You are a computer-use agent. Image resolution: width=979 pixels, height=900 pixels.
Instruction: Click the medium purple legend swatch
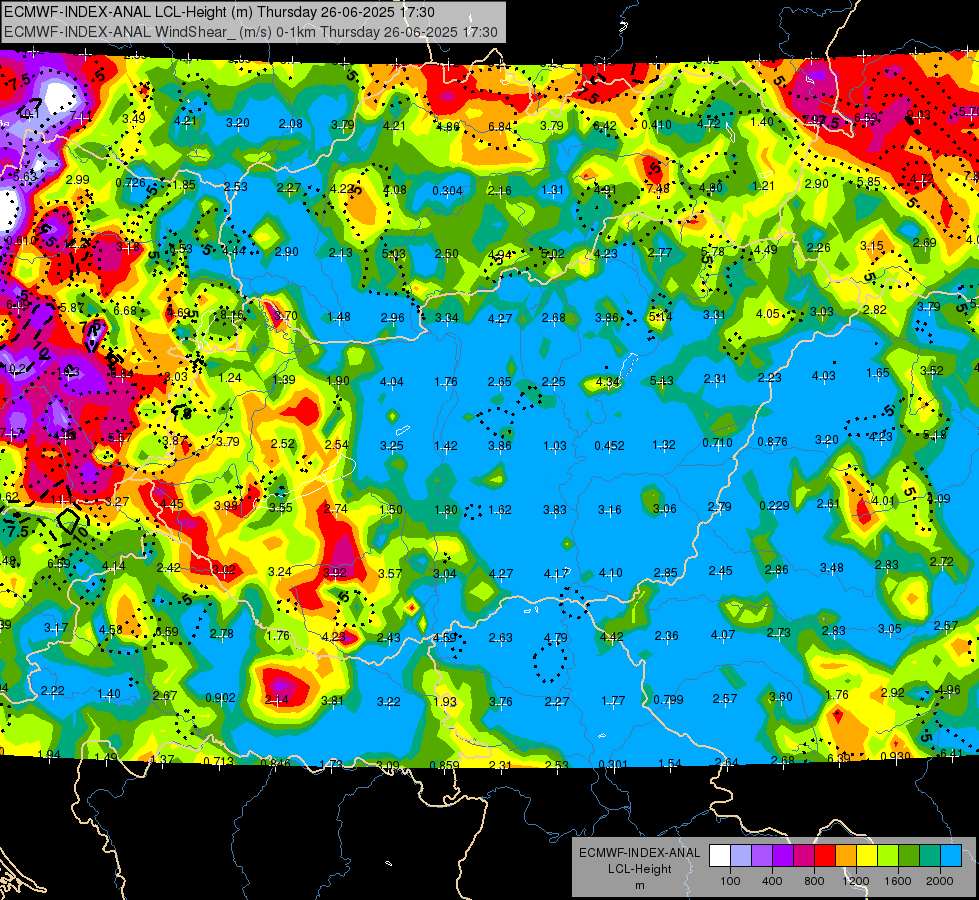point(762,856)
